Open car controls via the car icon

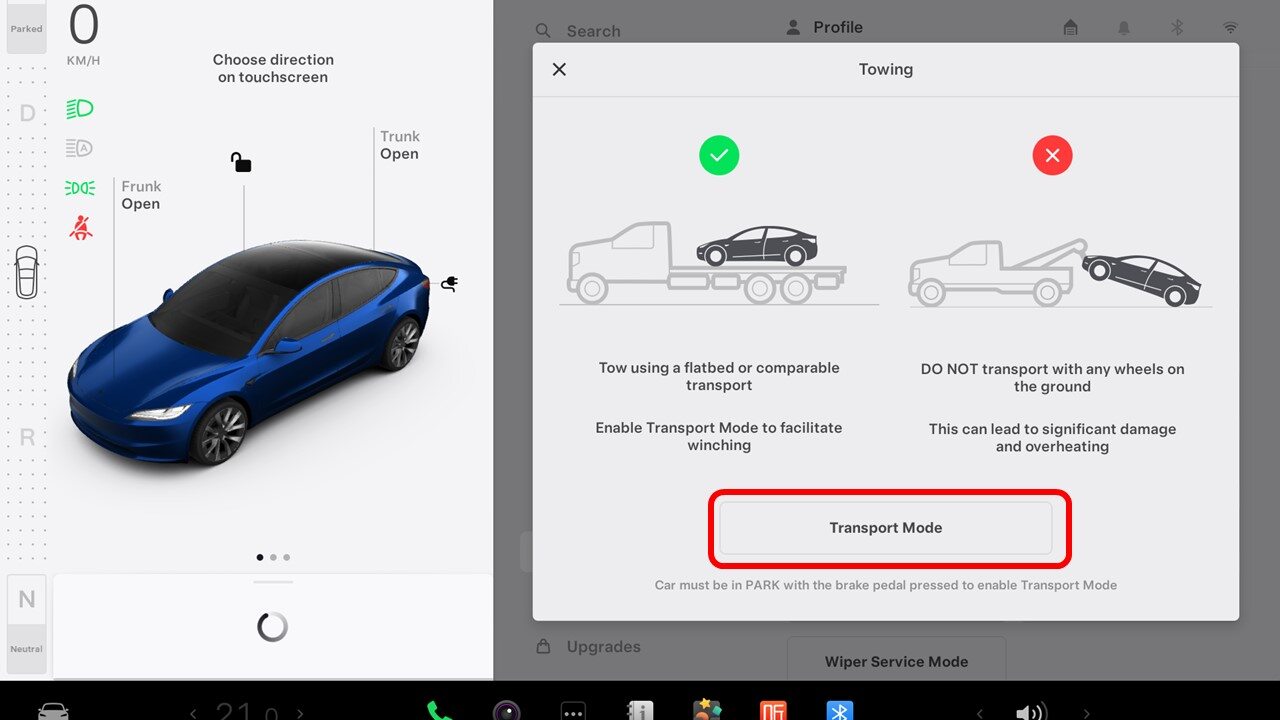53,711
